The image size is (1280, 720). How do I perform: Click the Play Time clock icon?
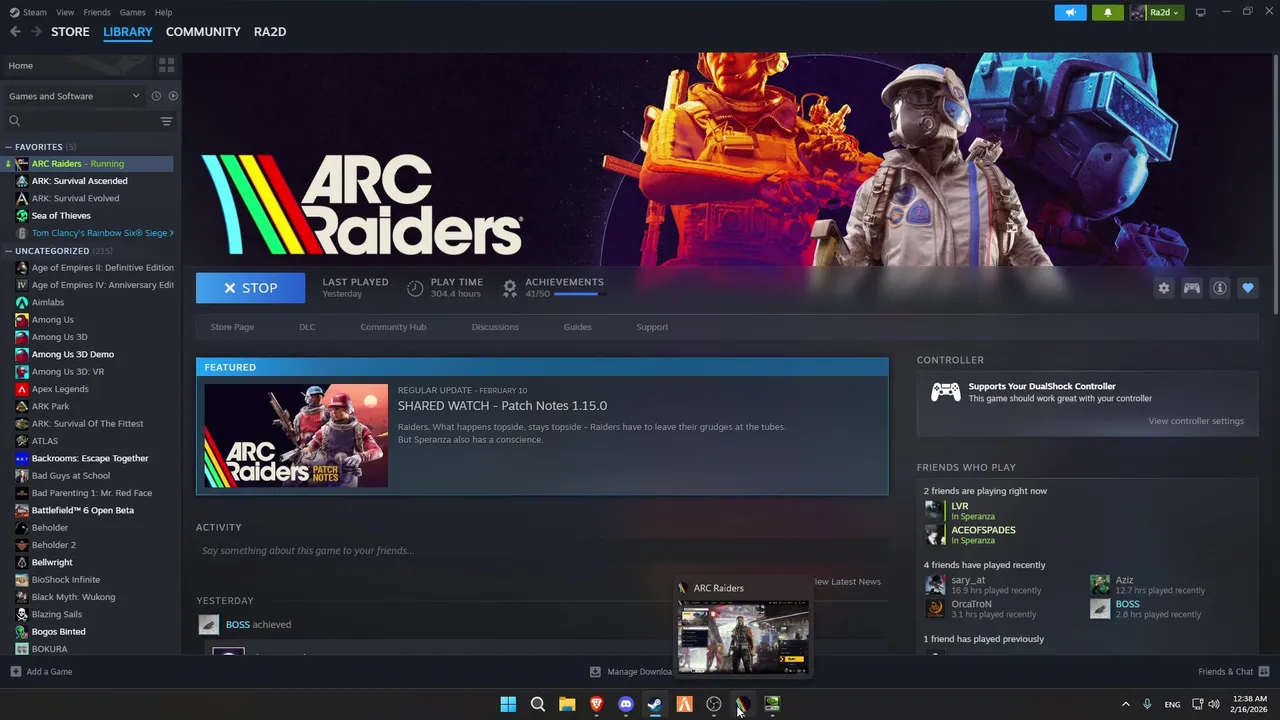coord(415,288)
